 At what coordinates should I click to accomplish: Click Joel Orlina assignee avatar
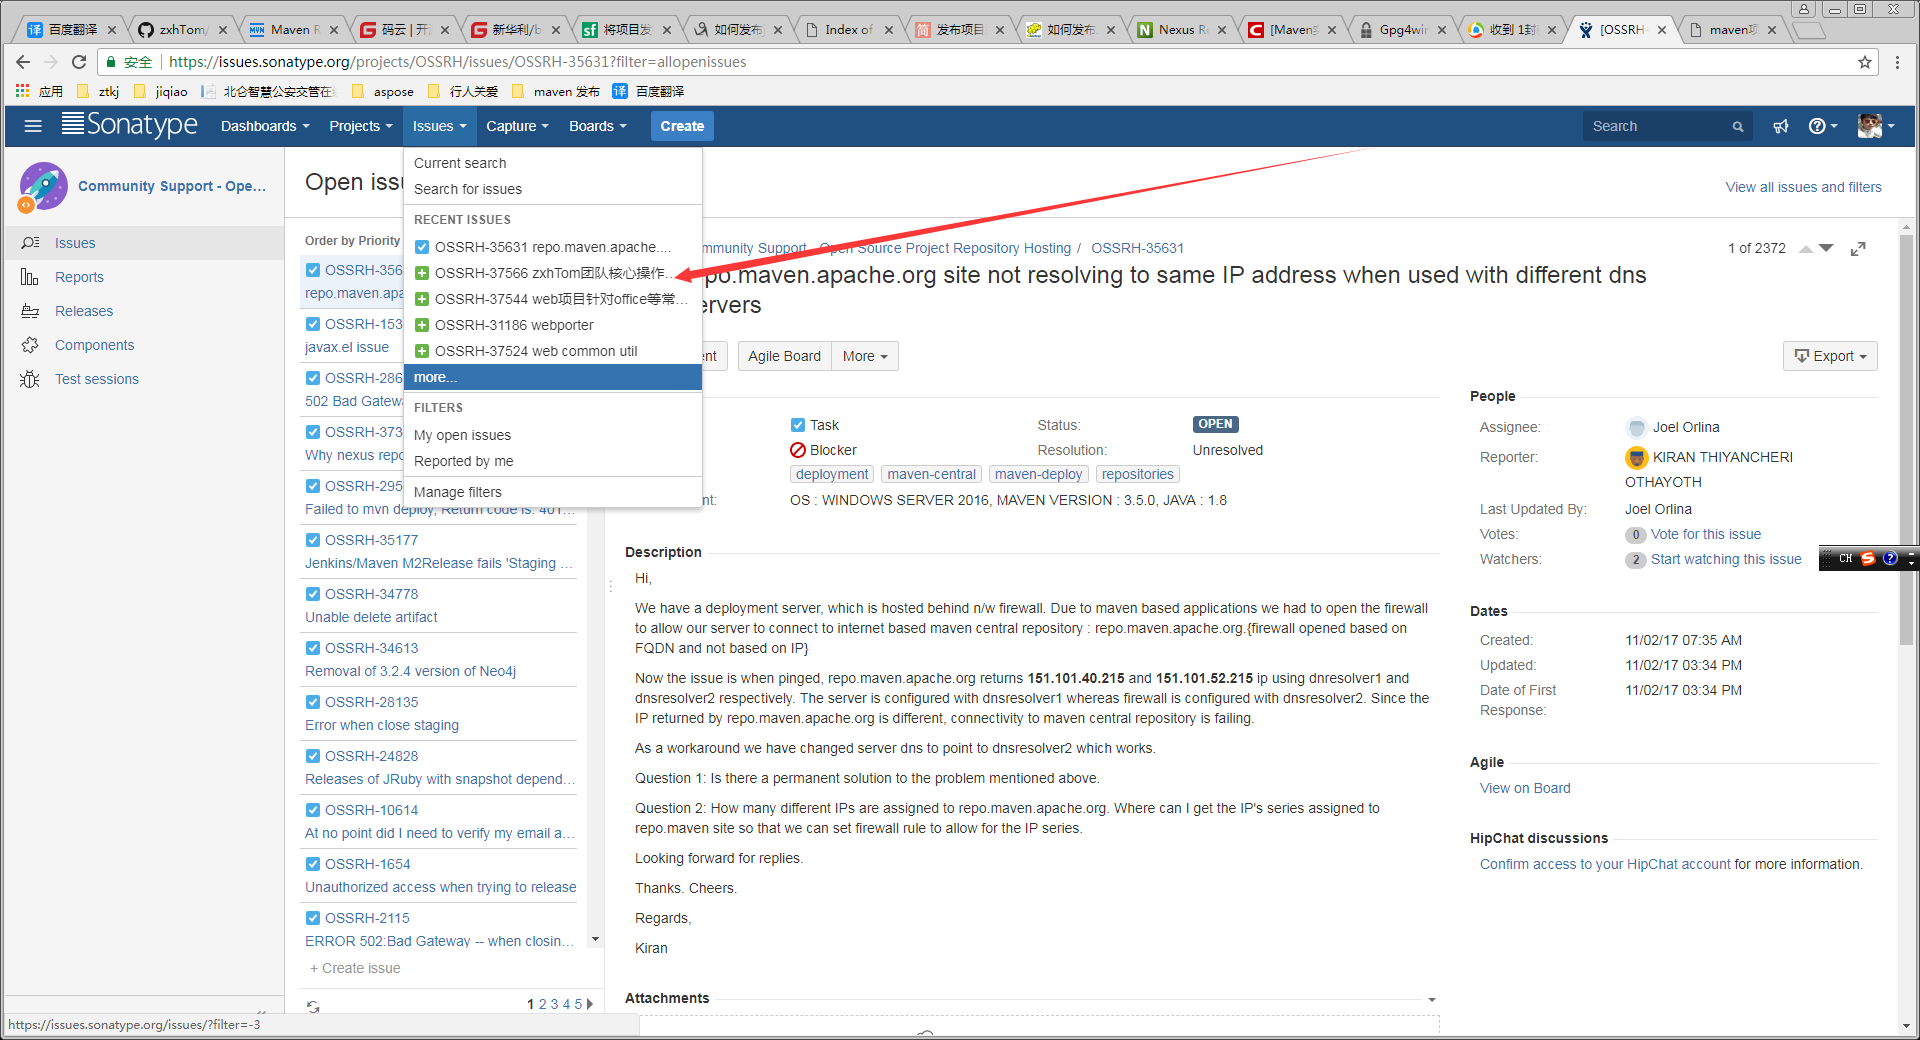click(x=1636, y=428)
